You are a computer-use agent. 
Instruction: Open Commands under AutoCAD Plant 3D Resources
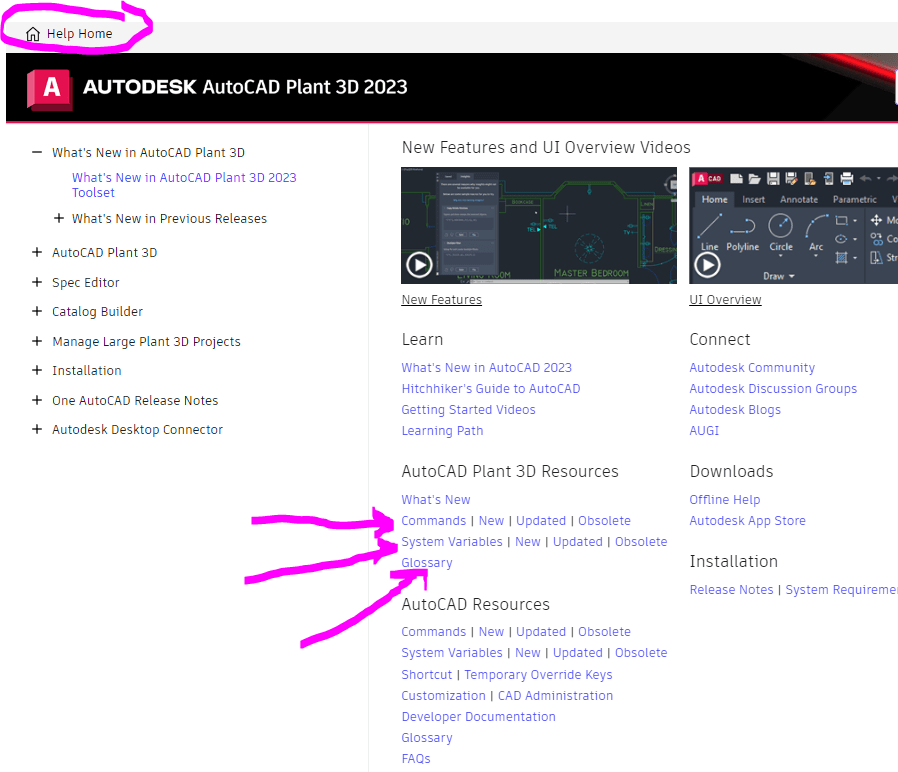tap(434, 521)
